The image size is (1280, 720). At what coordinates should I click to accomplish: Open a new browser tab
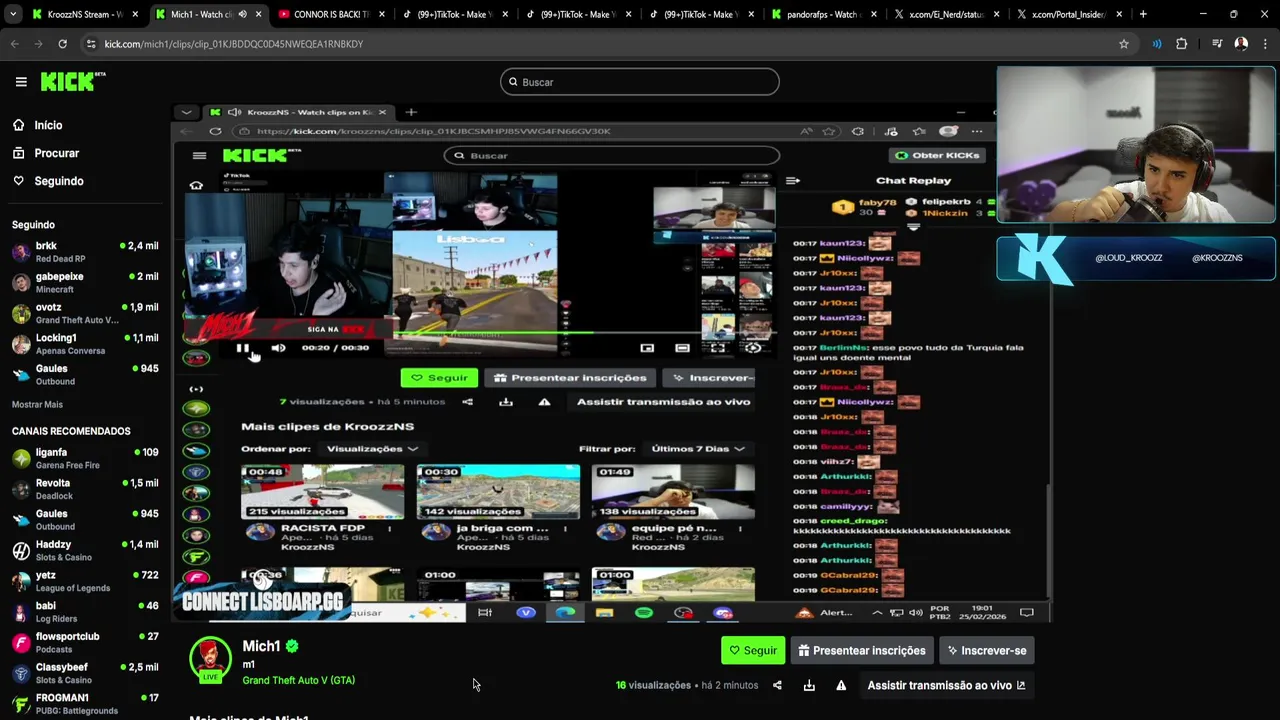coord(1143,14)
